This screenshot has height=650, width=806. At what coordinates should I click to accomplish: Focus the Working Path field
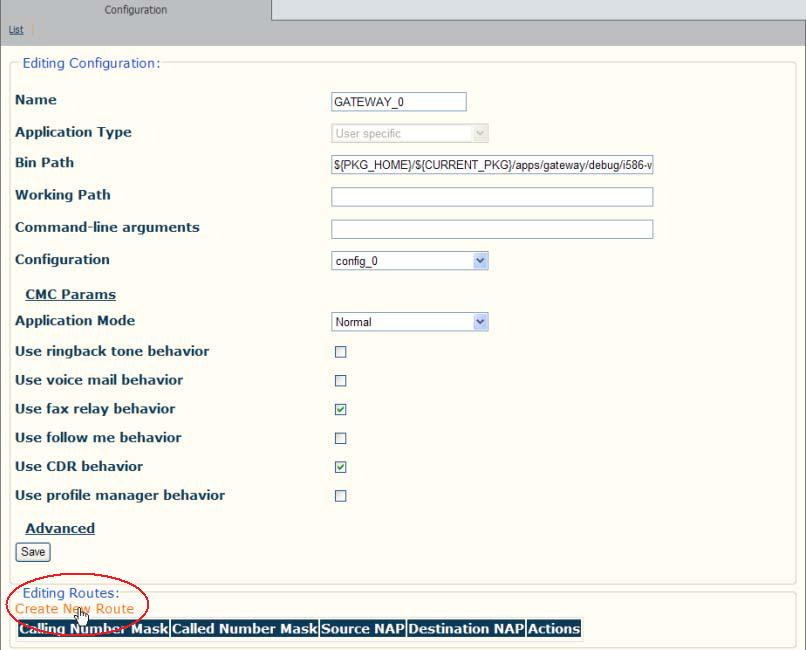click(x=492, y=197)
